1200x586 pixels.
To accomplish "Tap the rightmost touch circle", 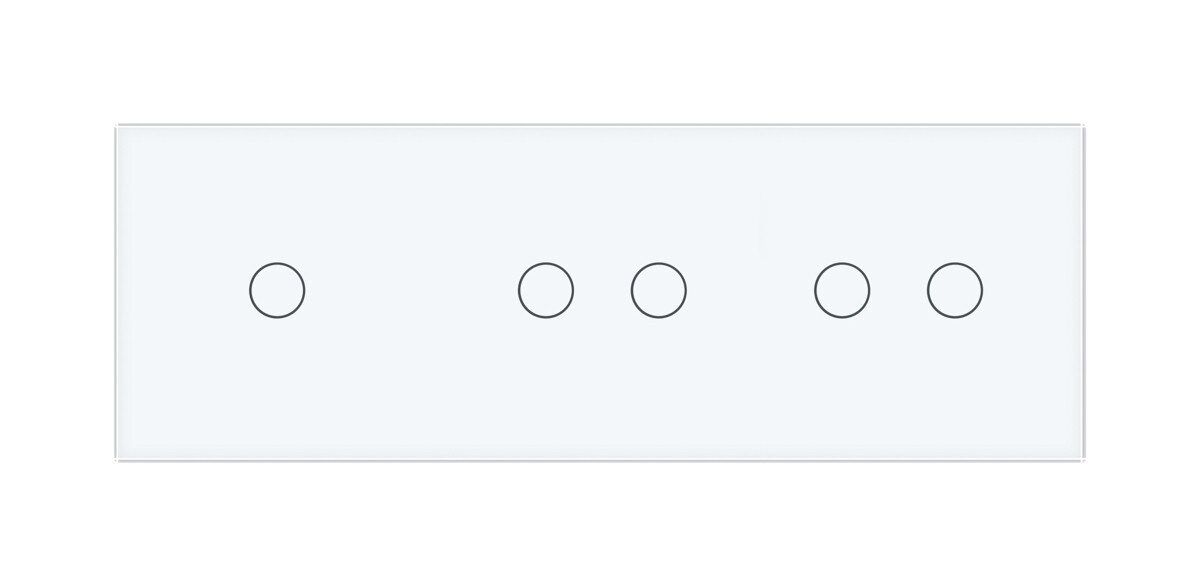I will [955, 291].
